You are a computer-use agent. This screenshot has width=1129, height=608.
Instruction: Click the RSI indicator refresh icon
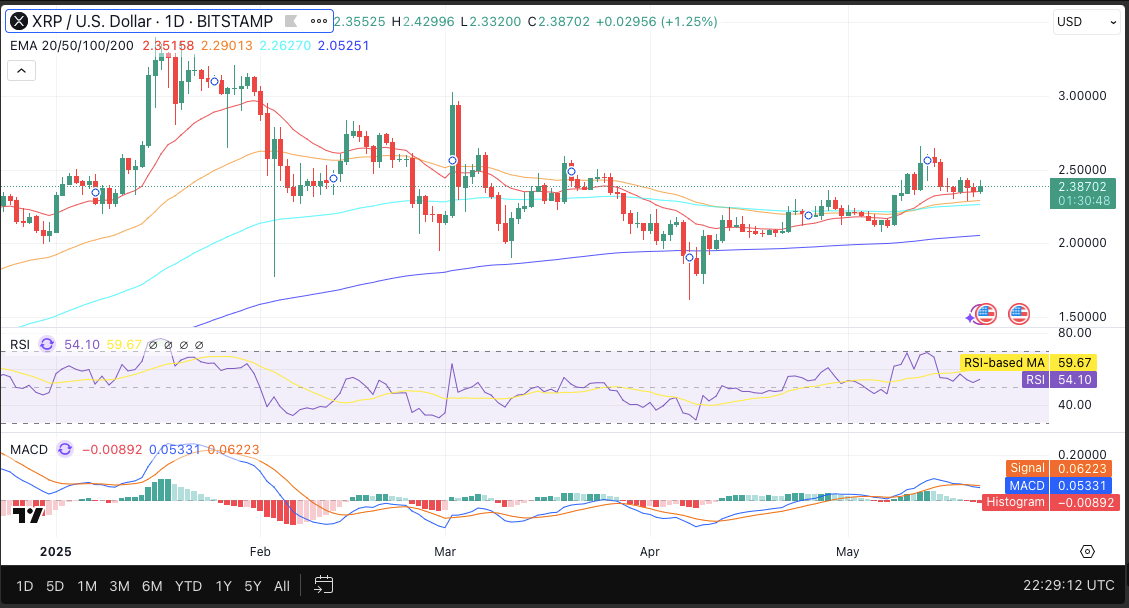click(x=47, y=344)
